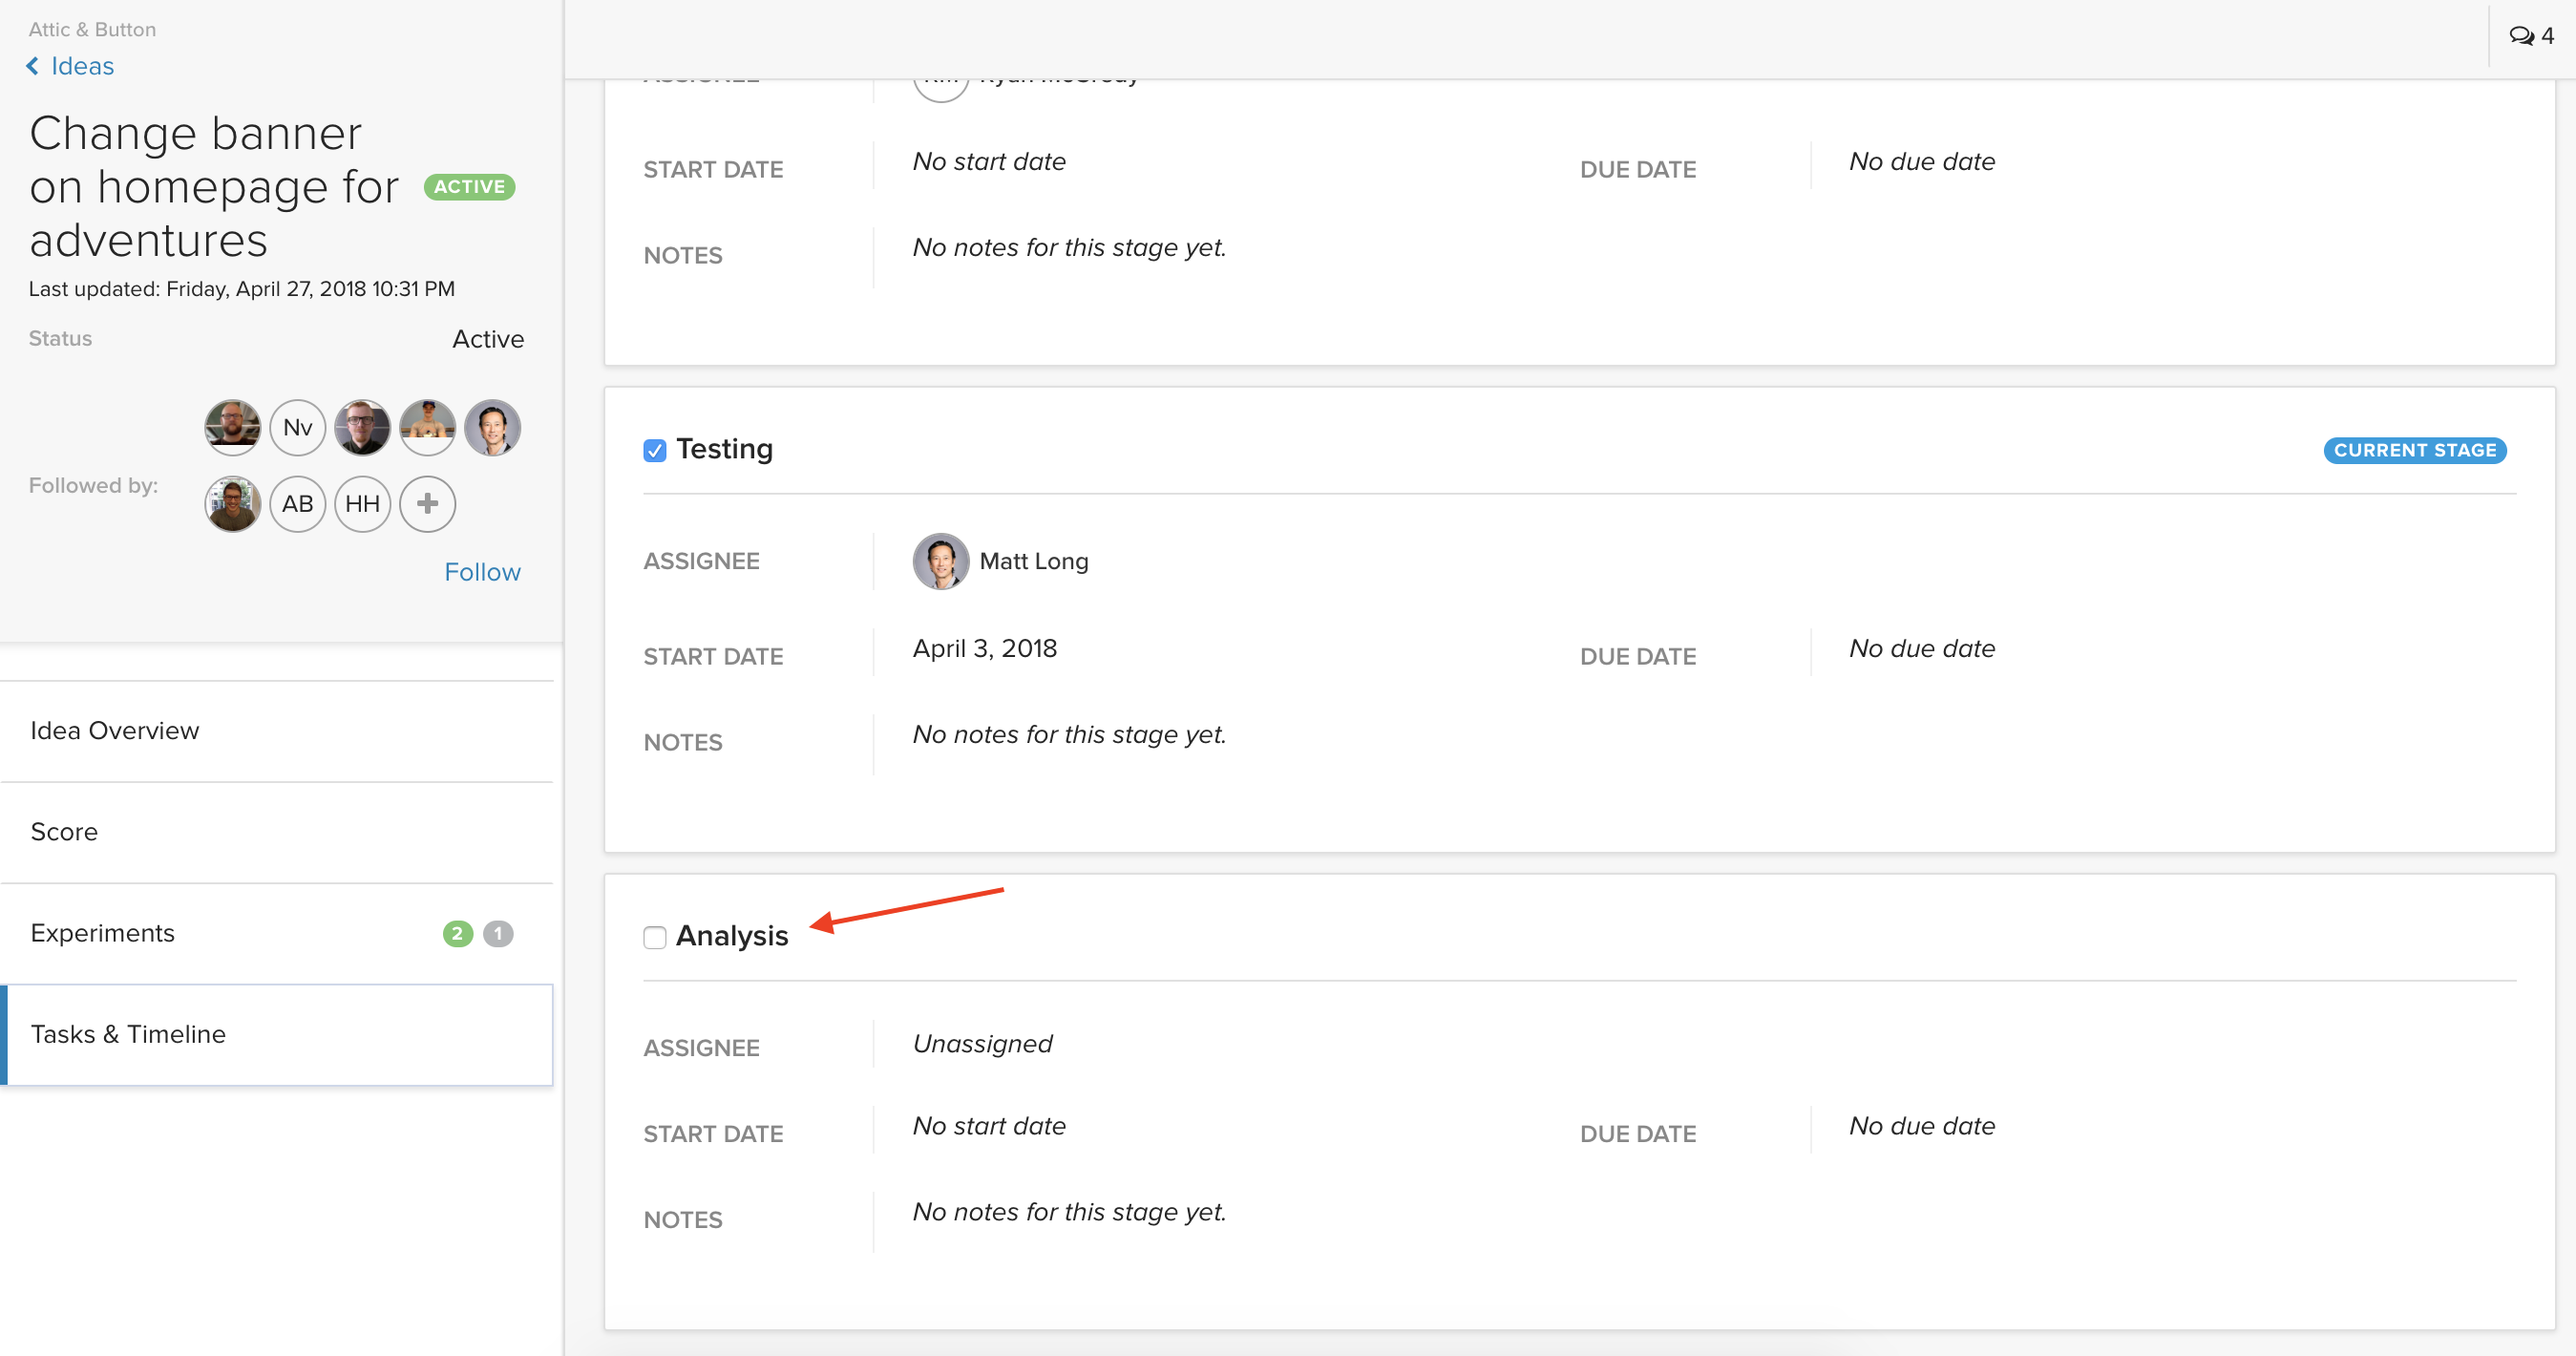
Task: Click the add follower plus icon
Action: coord(427,504)
